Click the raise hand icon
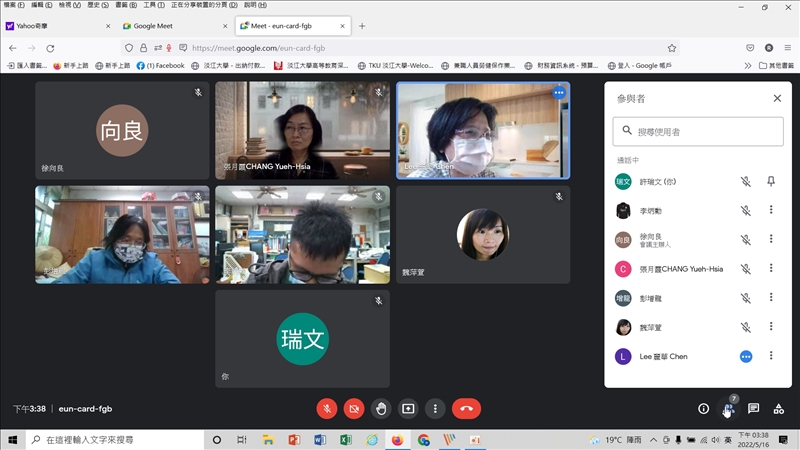The width and height of the screenshot is (800, 450). (x=381, y=408)
